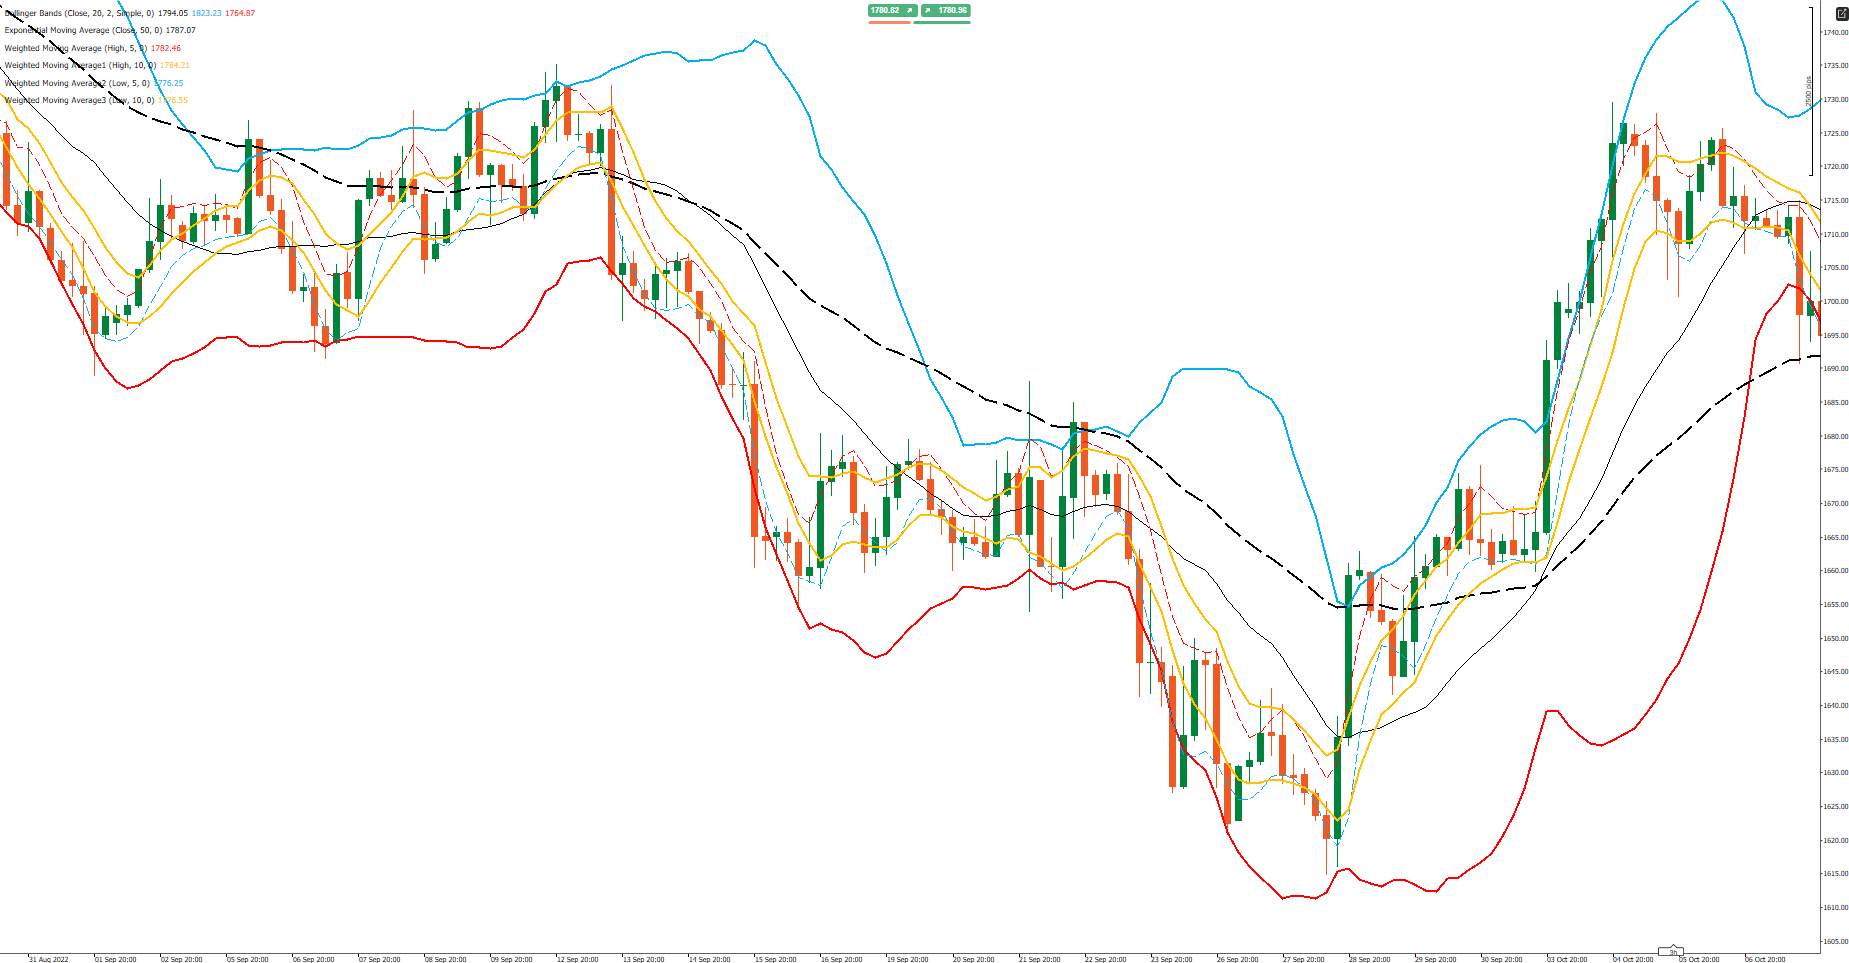Click the 27 Sep 20:00 time axis label
The image size is (1849, 963).
tap(1303, 959)
